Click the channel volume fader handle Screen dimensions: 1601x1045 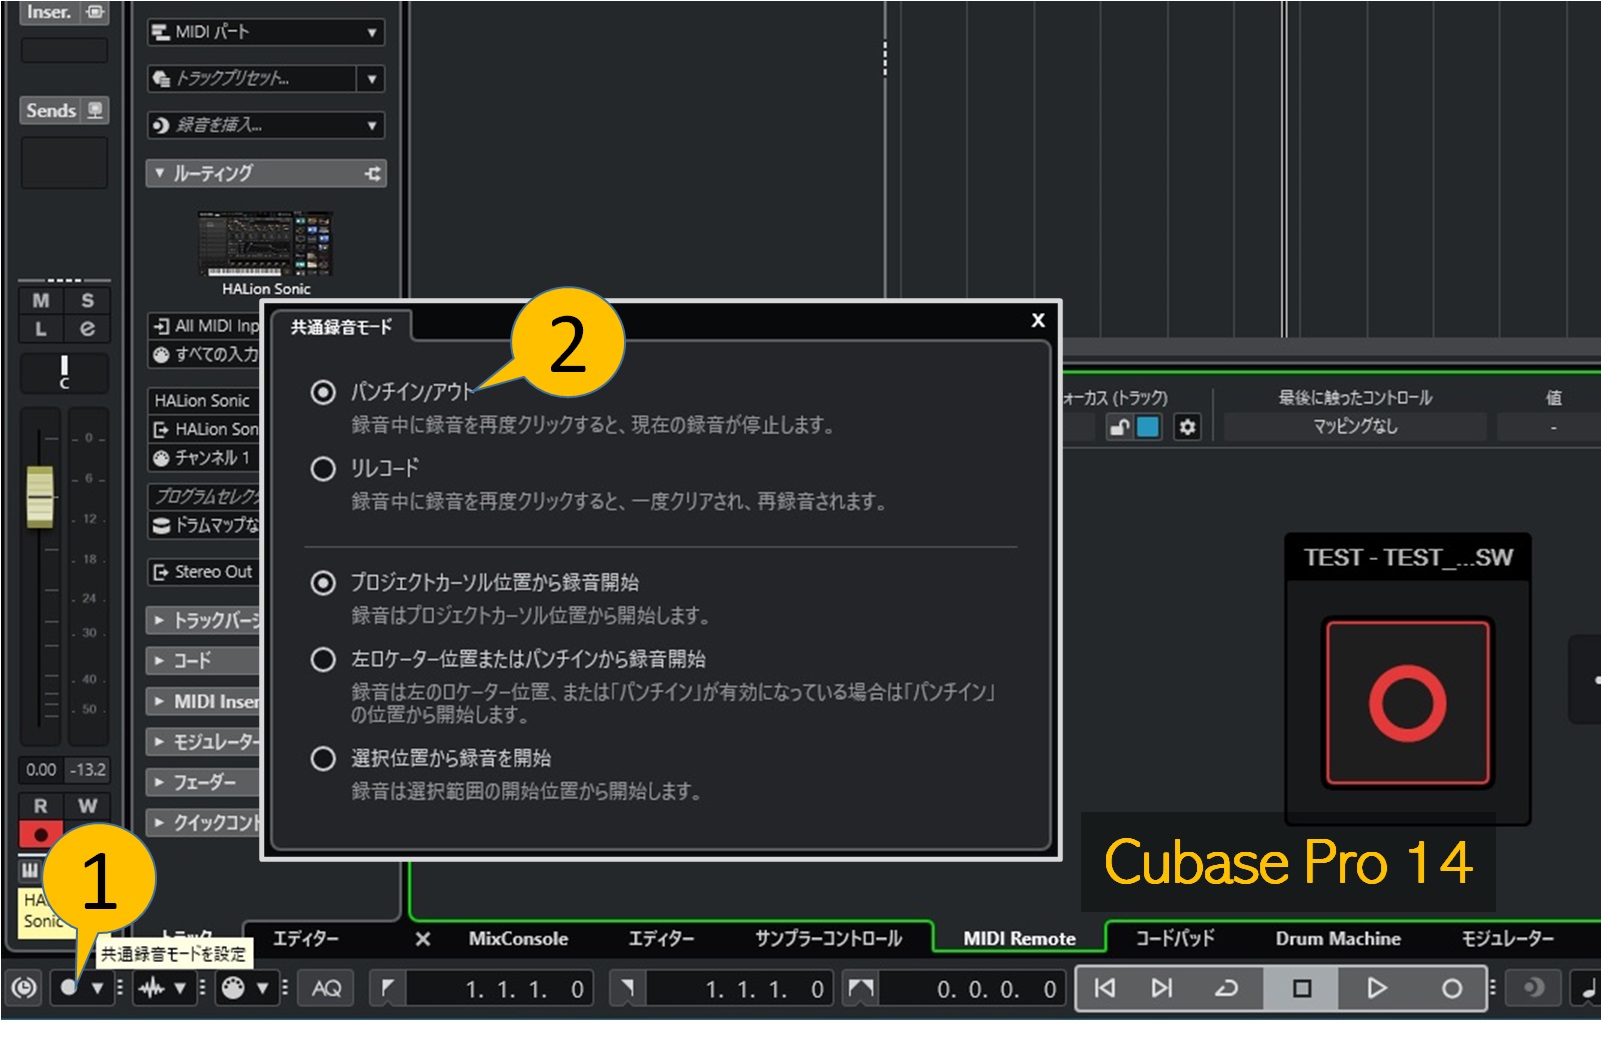(40, 497)
